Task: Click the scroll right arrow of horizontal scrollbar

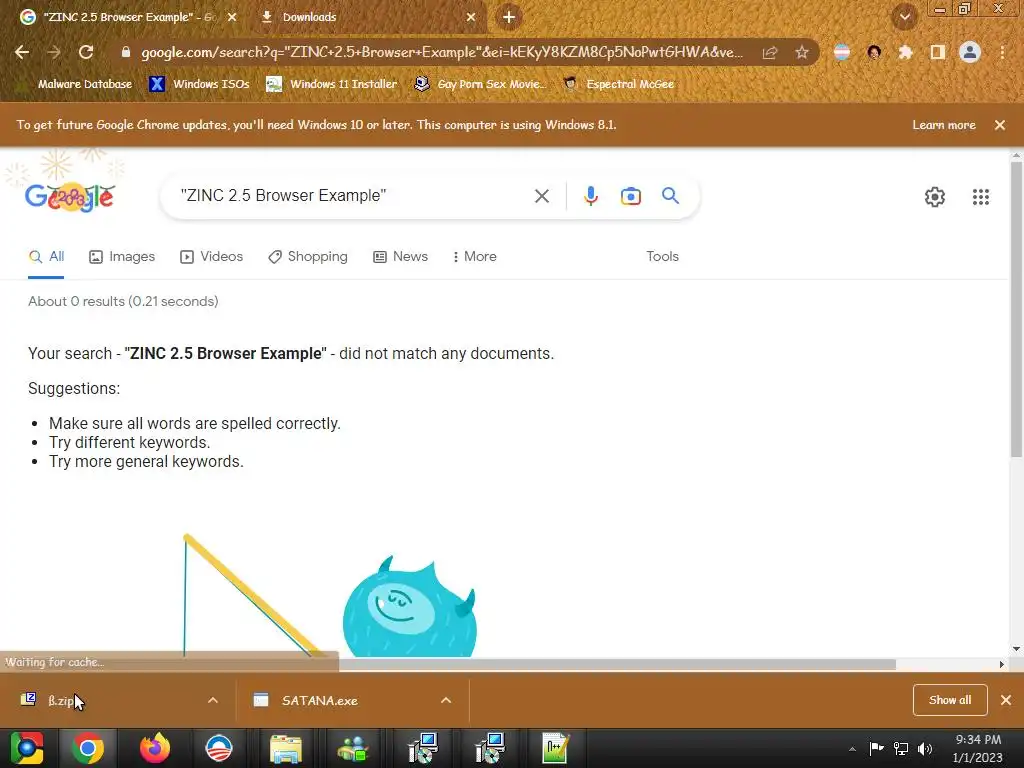Action: (1002, 664)
